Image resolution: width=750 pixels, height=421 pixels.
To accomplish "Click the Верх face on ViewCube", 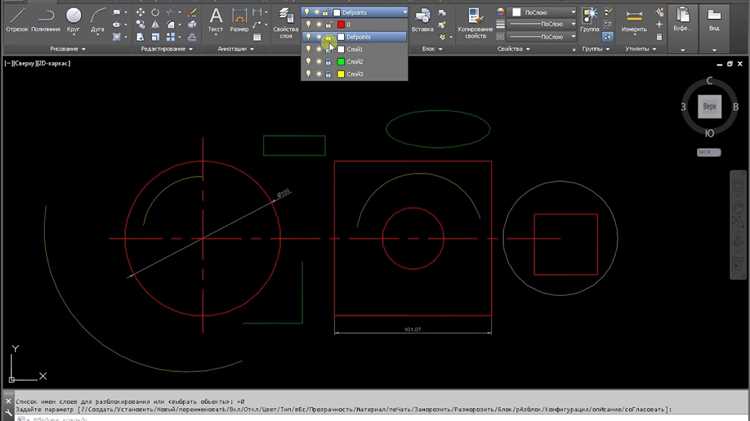I will click(x=709, y=107).
